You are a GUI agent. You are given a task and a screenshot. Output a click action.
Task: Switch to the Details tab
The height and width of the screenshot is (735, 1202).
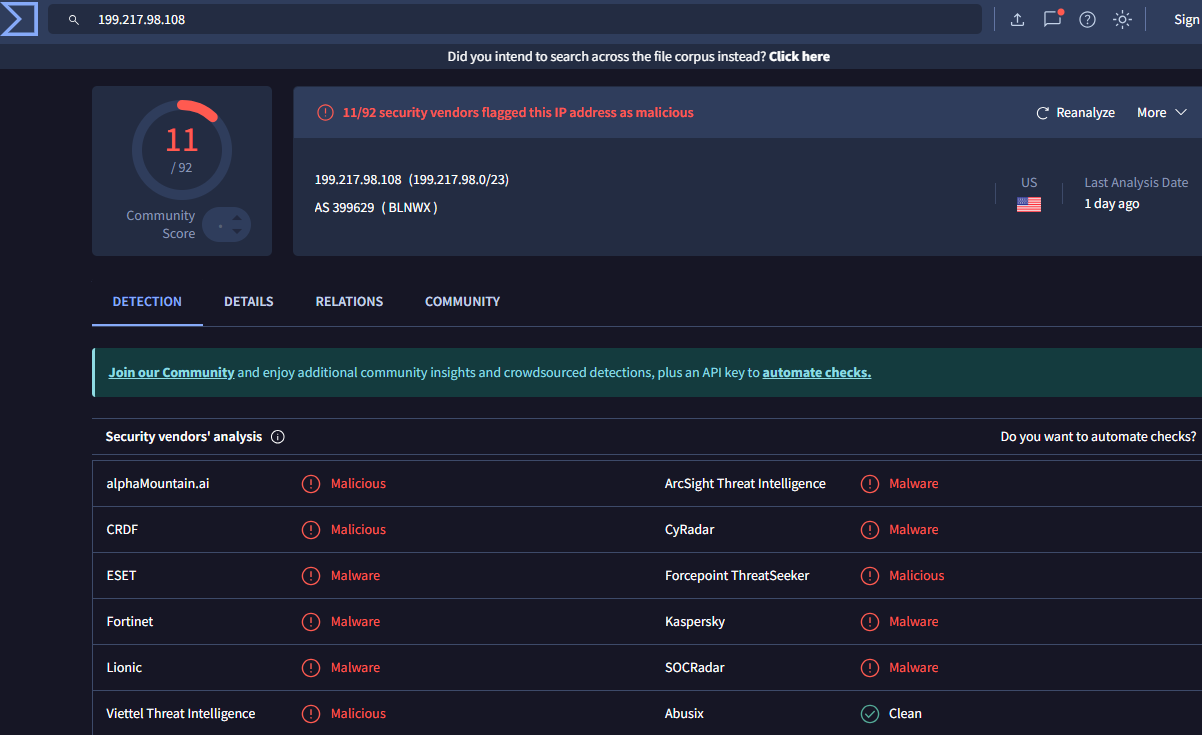(x=248, y=301)
